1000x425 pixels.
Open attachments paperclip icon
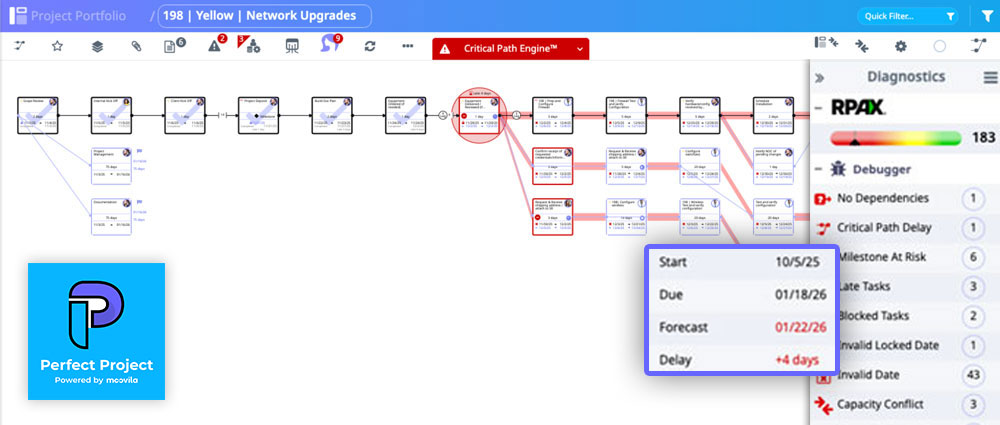pos(136,46)
